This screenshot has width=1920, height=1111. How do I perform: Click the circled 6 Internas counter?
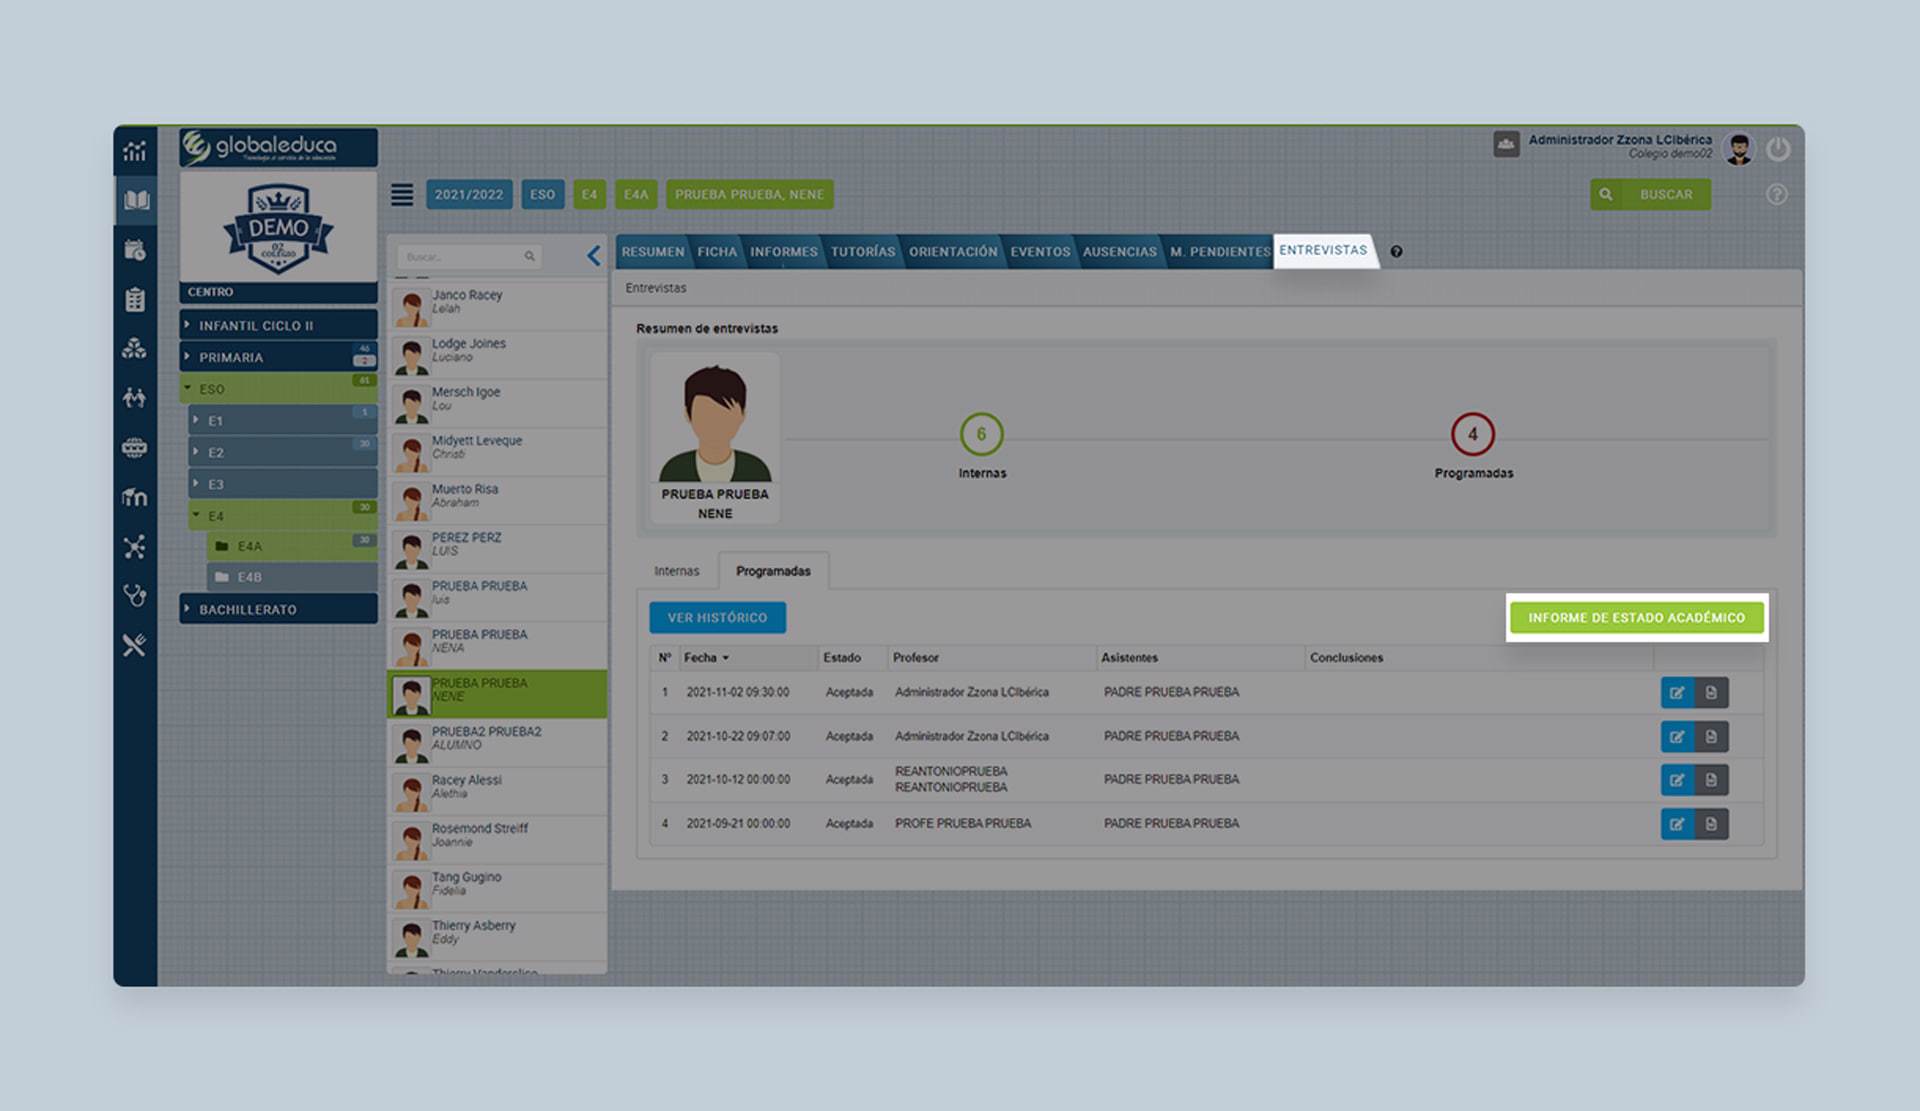981,434
